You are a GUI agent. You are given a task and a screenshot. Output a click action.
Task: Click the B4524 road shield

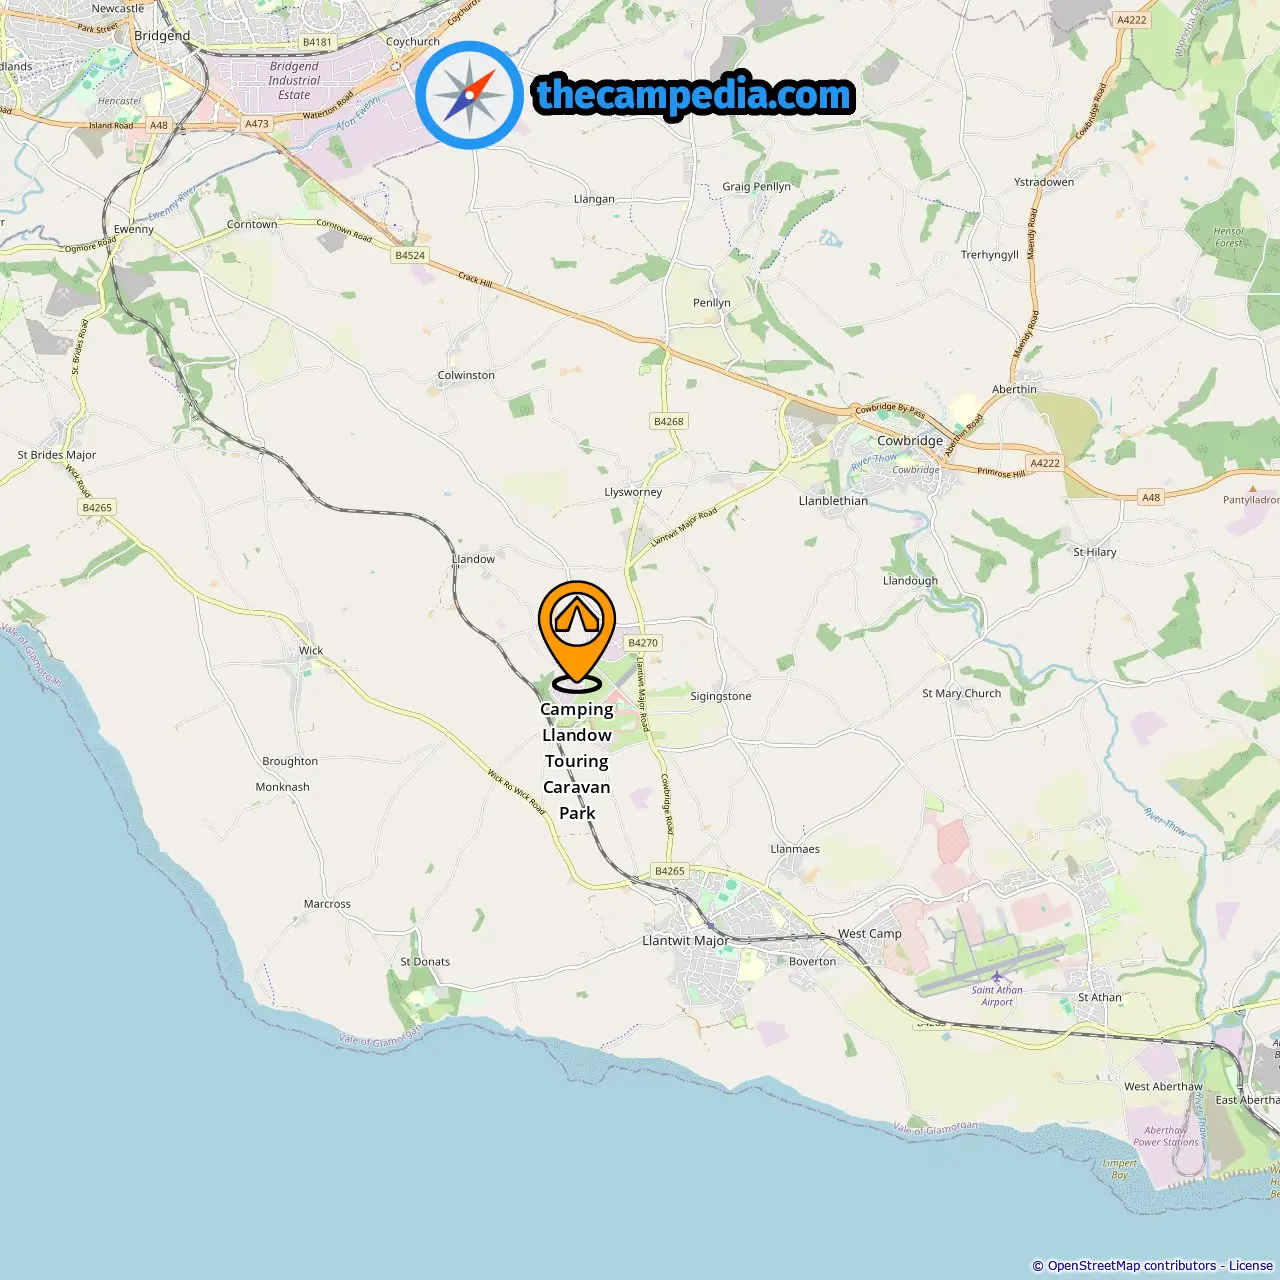pos(410,255)
